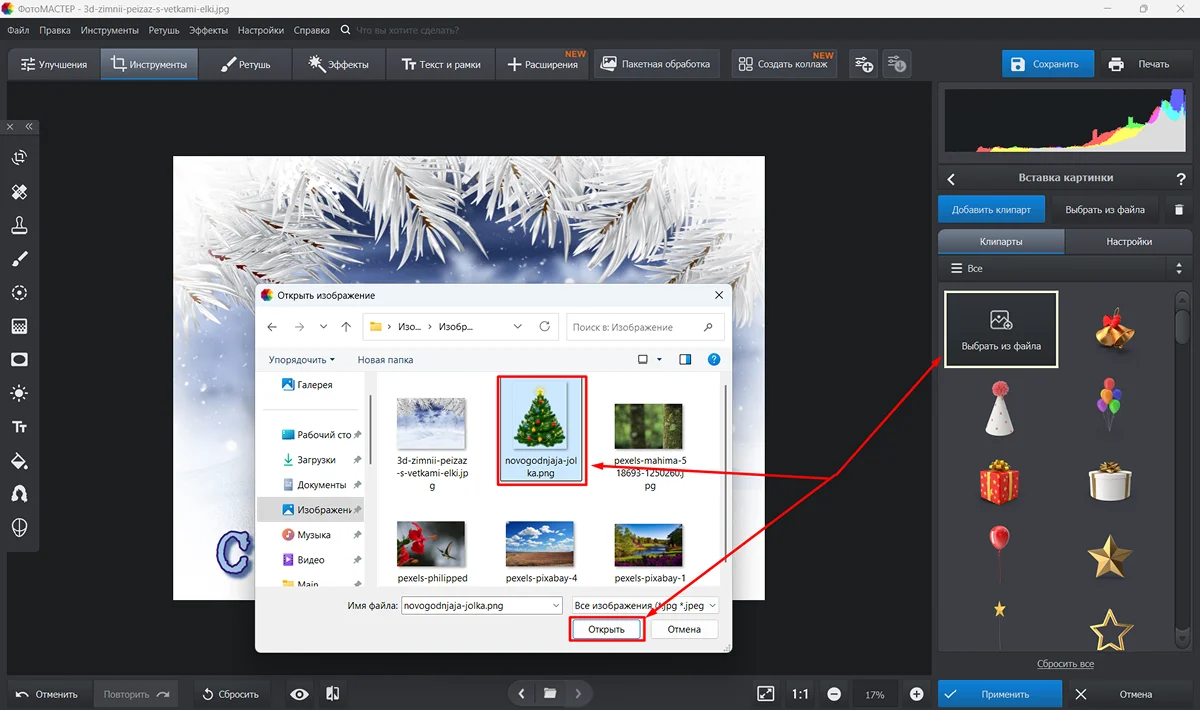Pick the brush tool in left sidebar

point(19,259)
